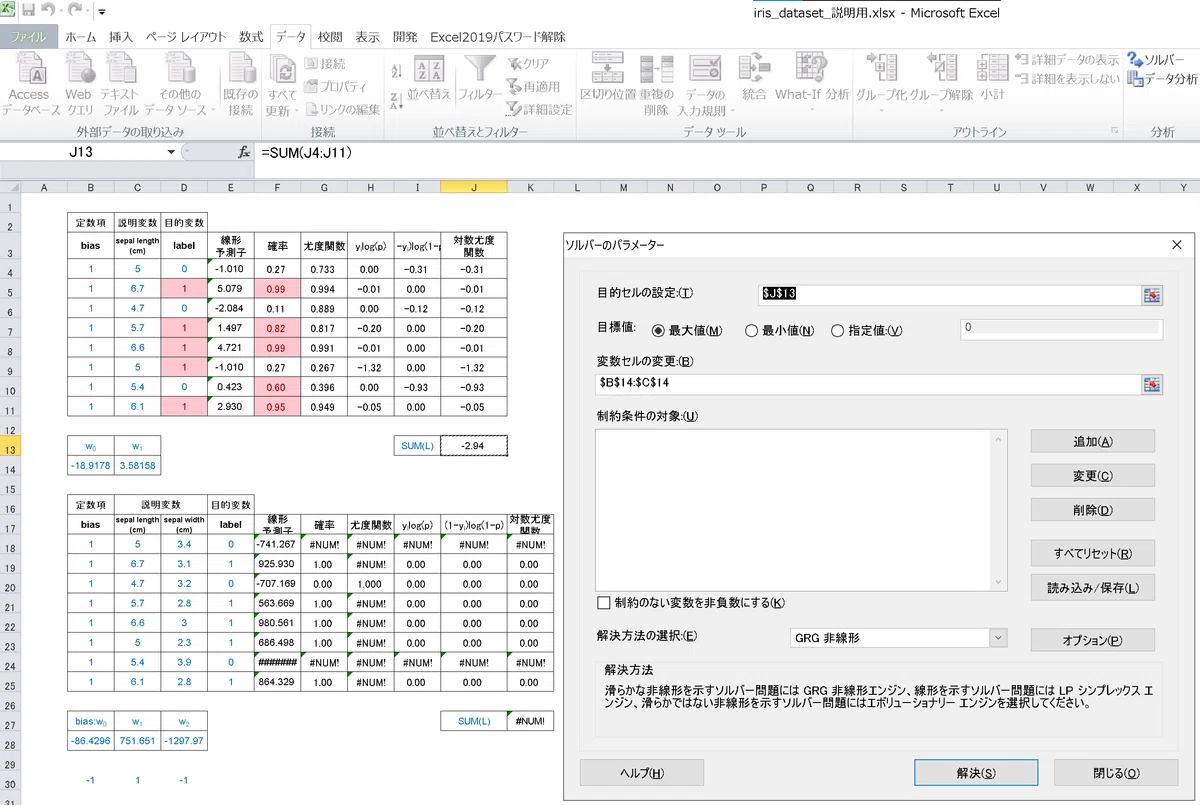This screenshot has height=805, width=1200.
Task: Open solving method GRG 非線形 dropdown
Action: tap(997, 638)
